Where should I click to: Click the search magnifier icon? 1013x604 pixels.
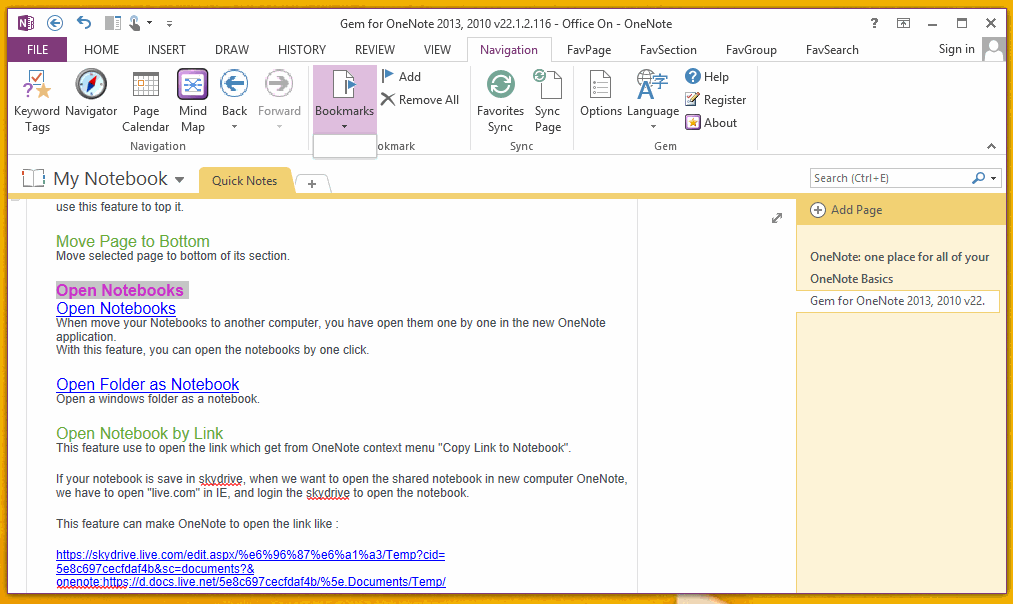(x=978, y=178)
